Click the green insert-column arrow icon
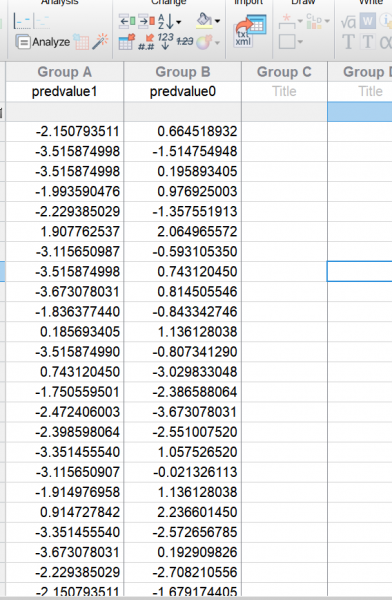 click(127, 21)
